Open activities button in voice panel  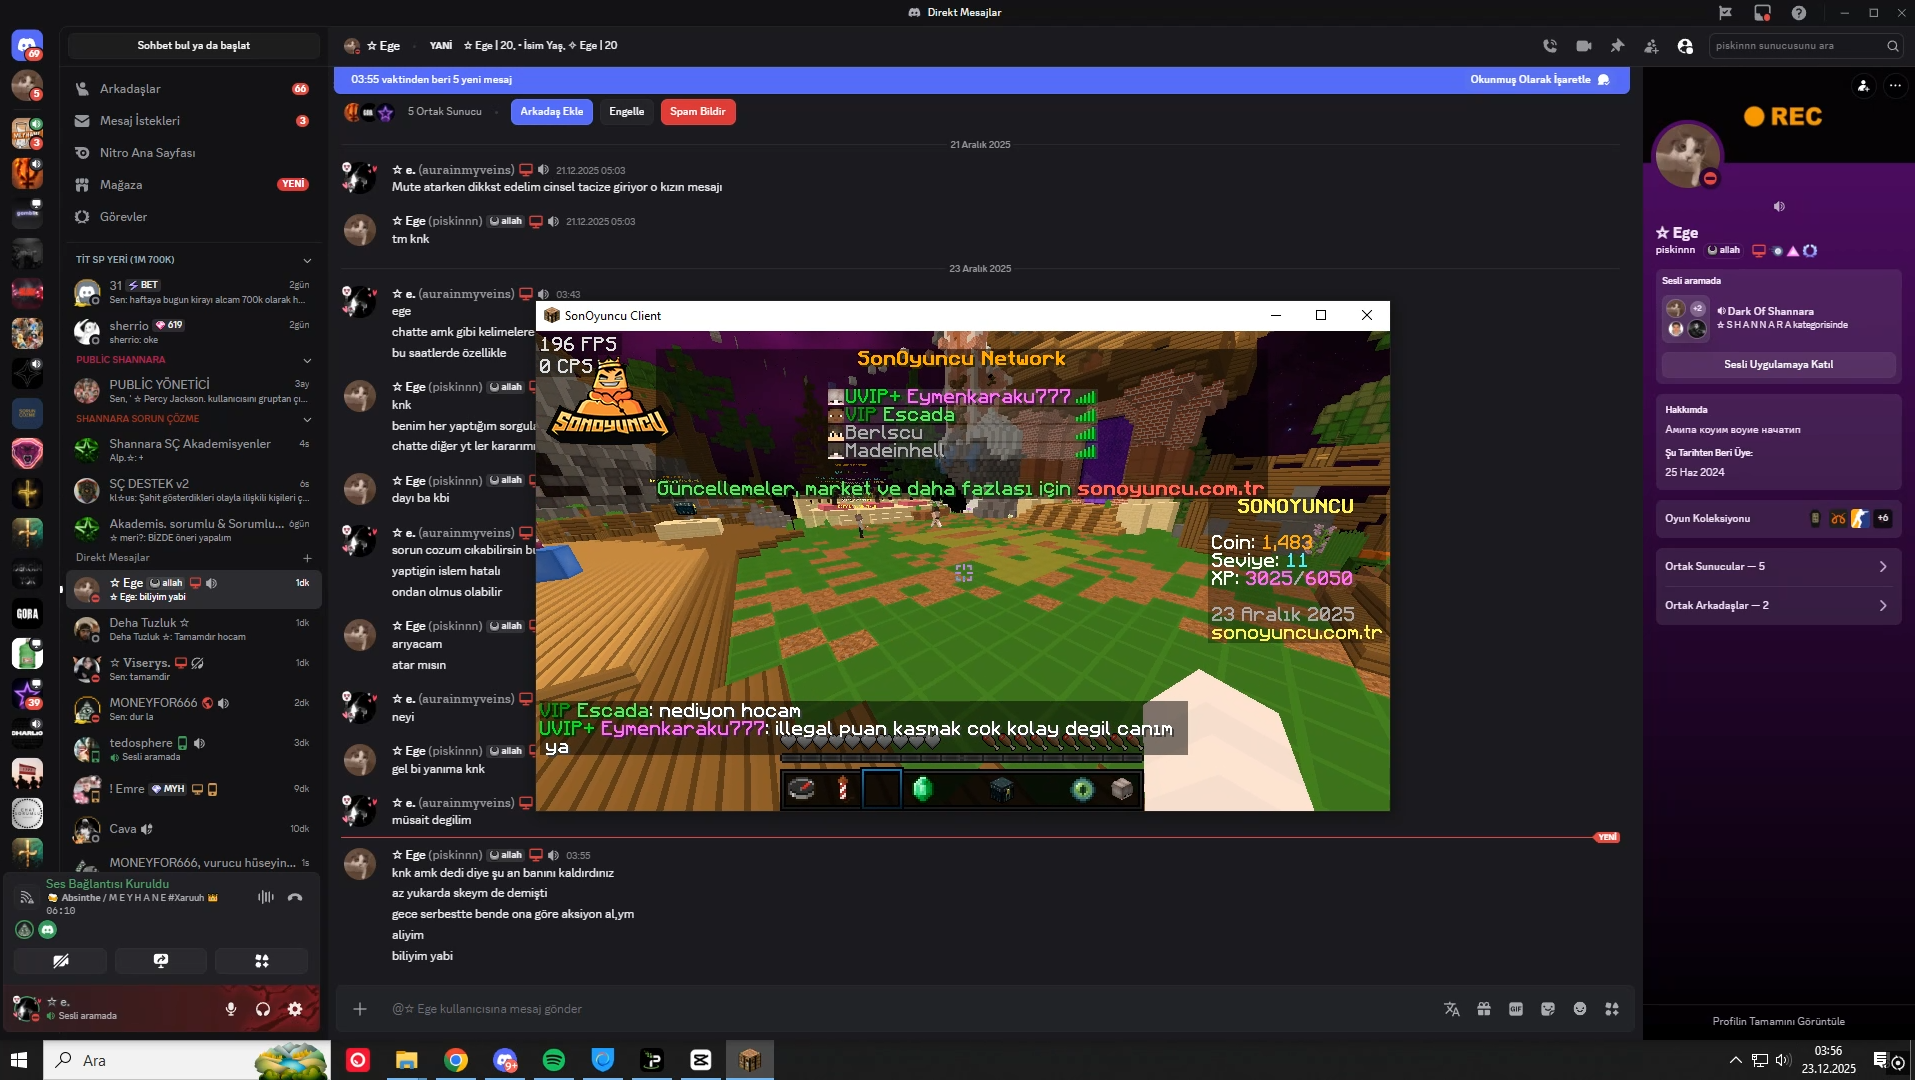(x=262, y=961)
